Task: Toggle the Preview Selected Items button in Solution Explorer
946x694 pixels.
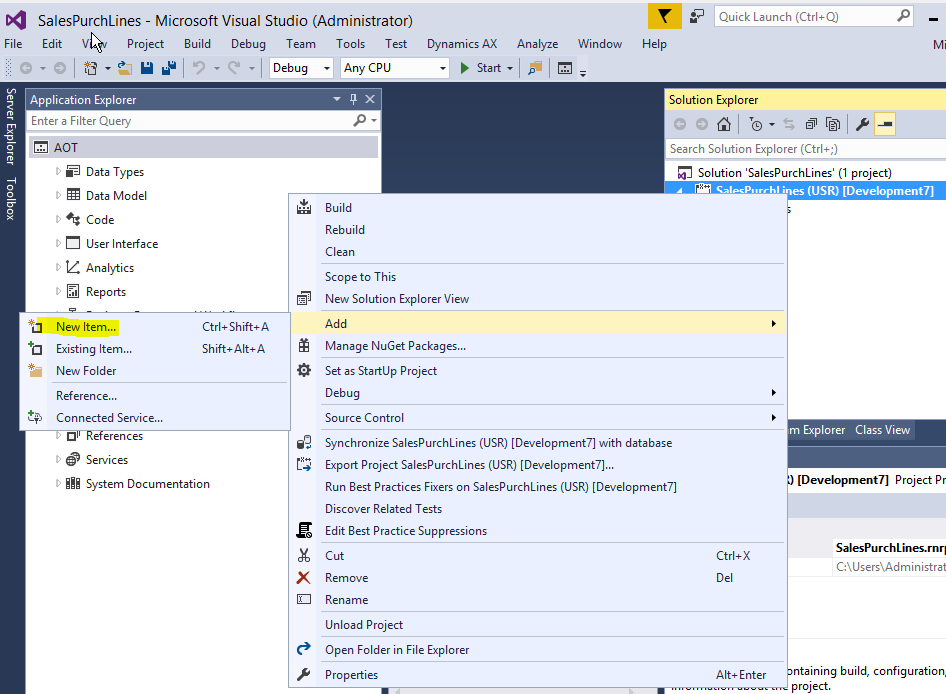Action: (x=884, y=123)
